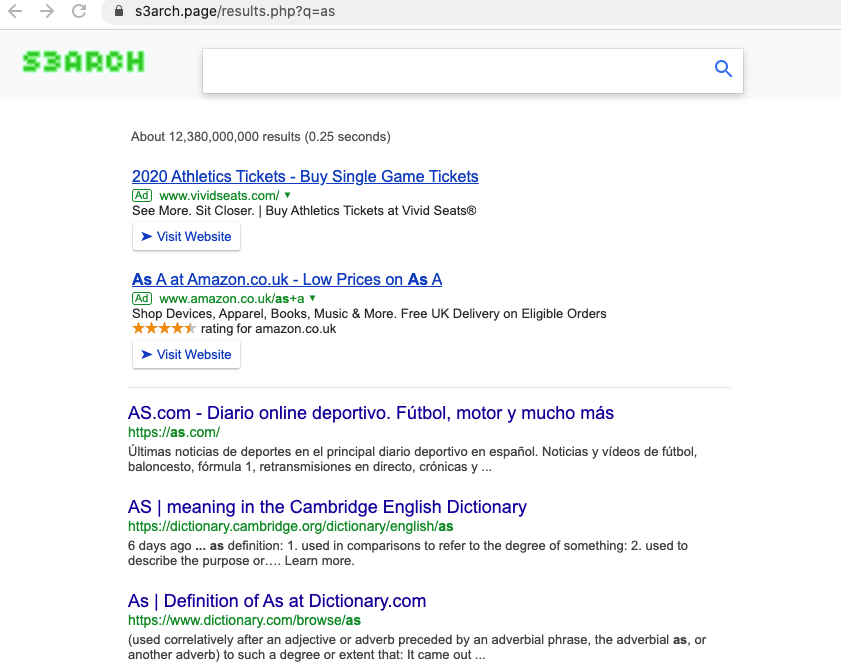This screenshot has height=672, width=841.
Task: Click the S3ARCH pixel logo
Action: 83,62
